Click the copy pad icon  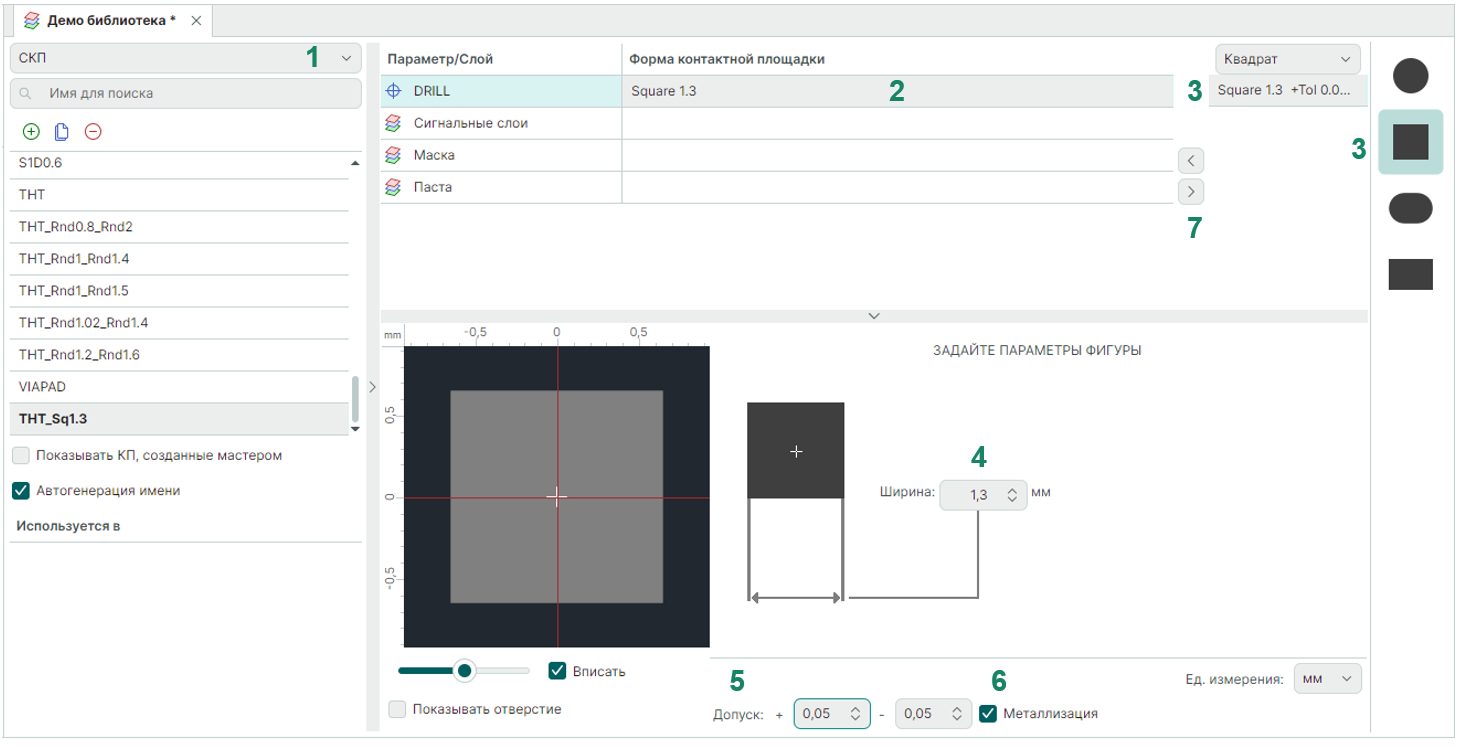(x=62, y=131)
